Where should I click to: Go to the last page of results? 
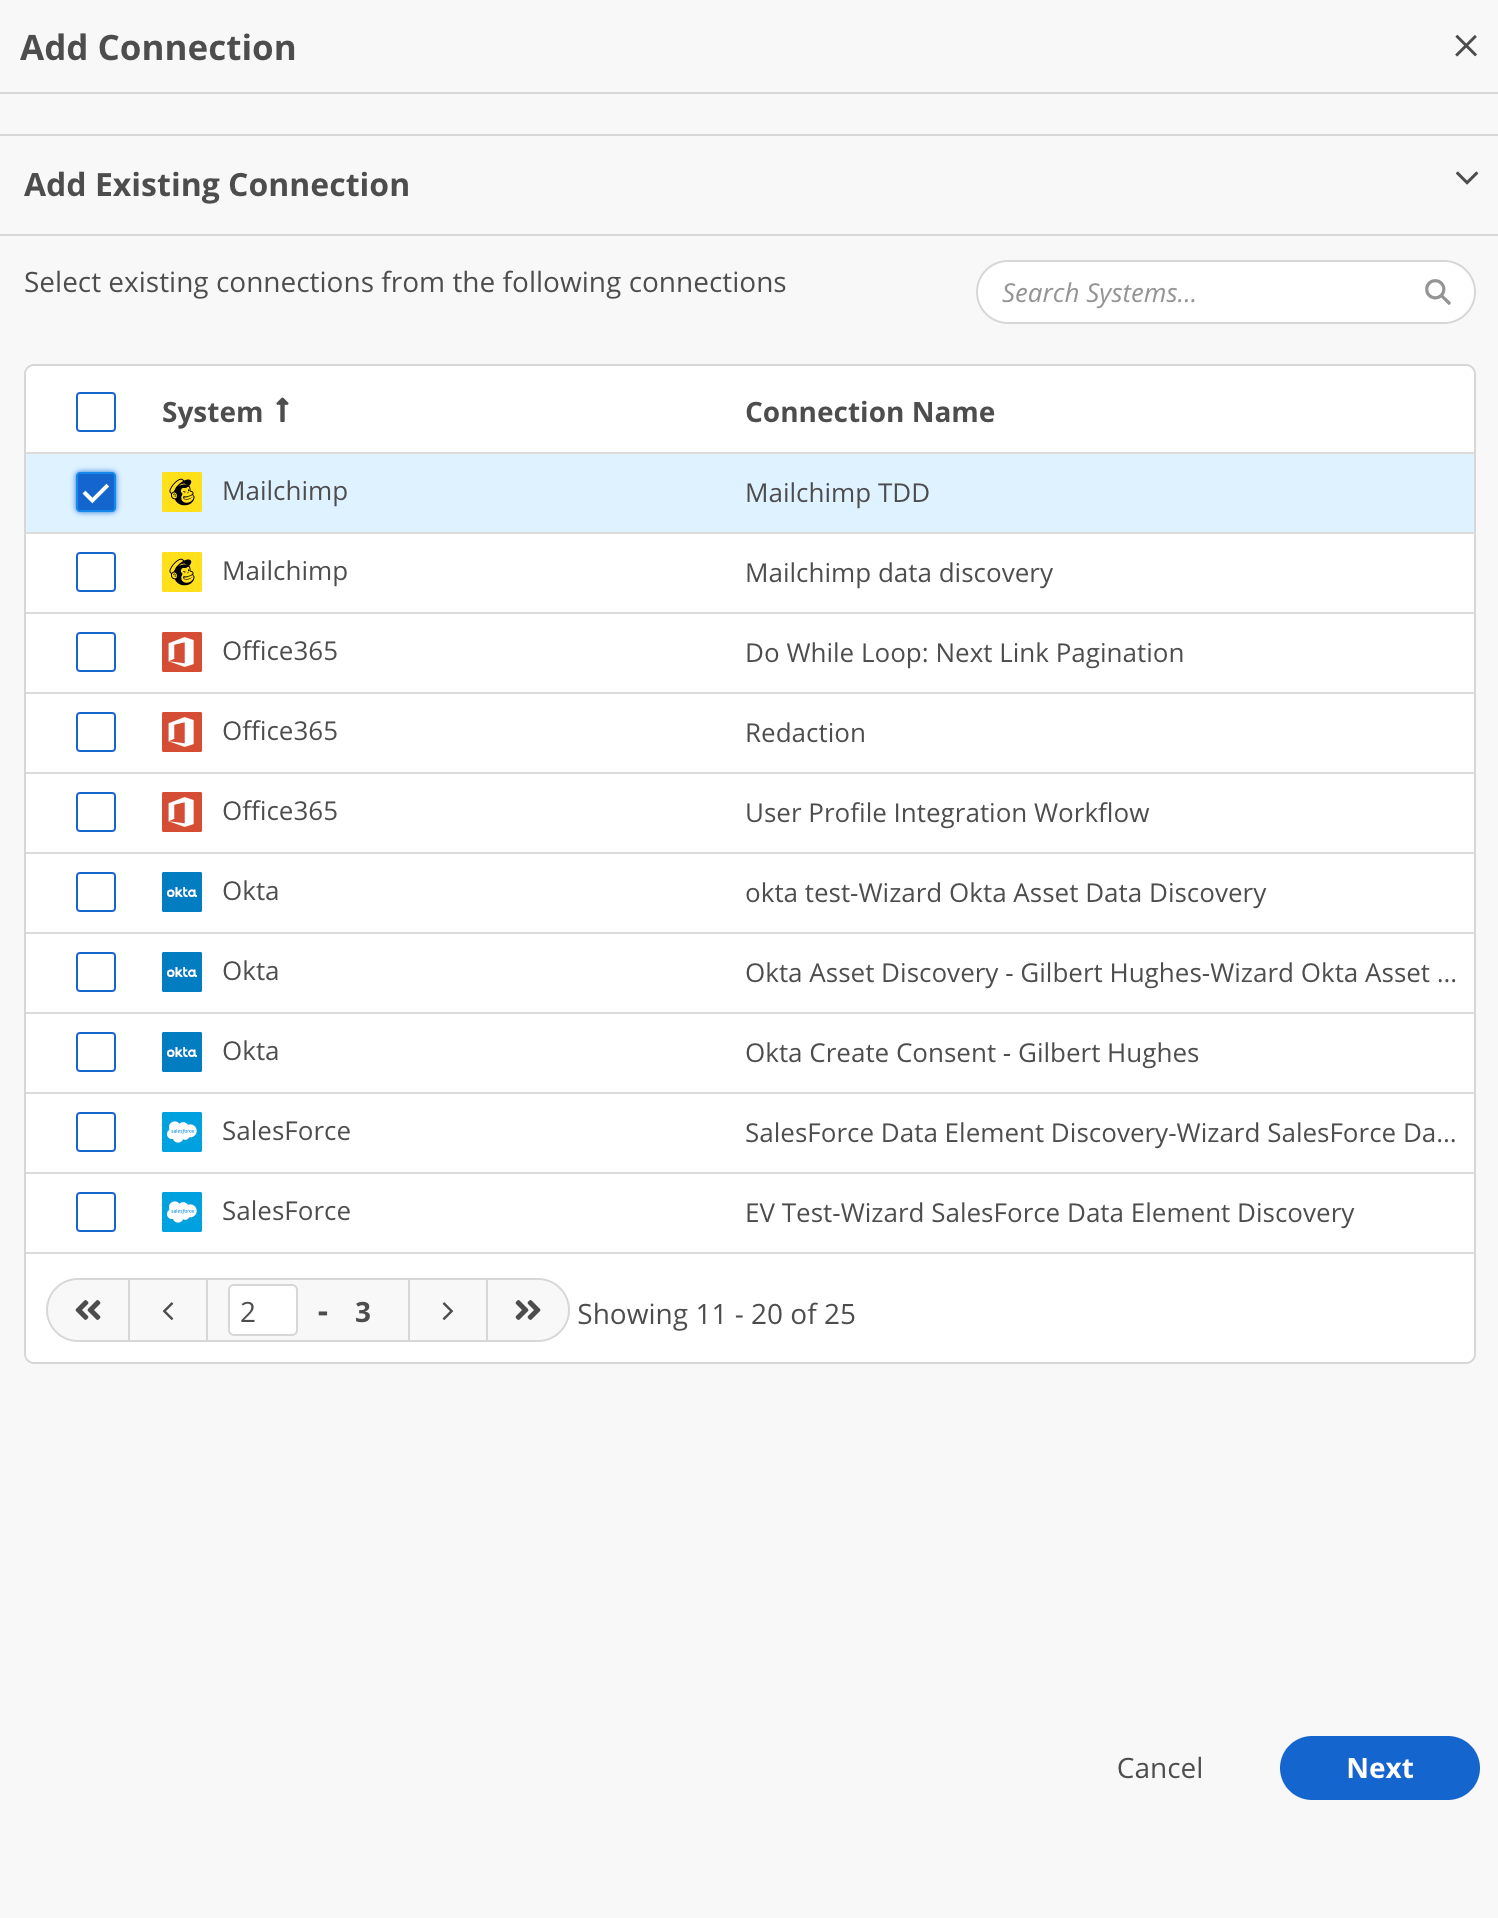527,1310
